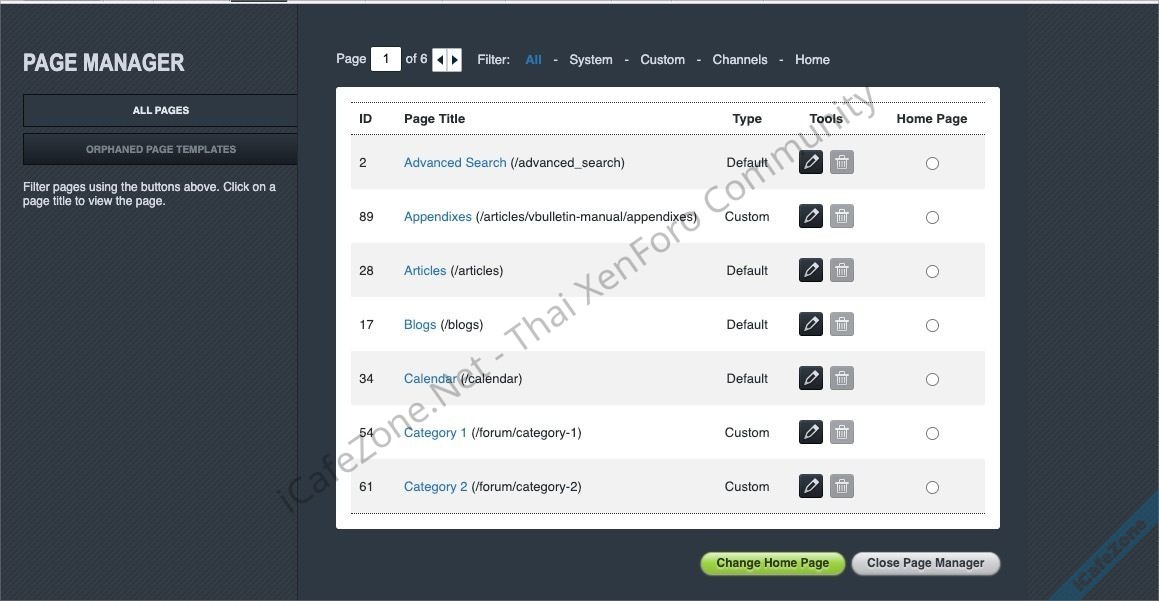1159x601 pixels.
Task: Filter pages by System
Action: pyautogui.click(x=590, y=60)
